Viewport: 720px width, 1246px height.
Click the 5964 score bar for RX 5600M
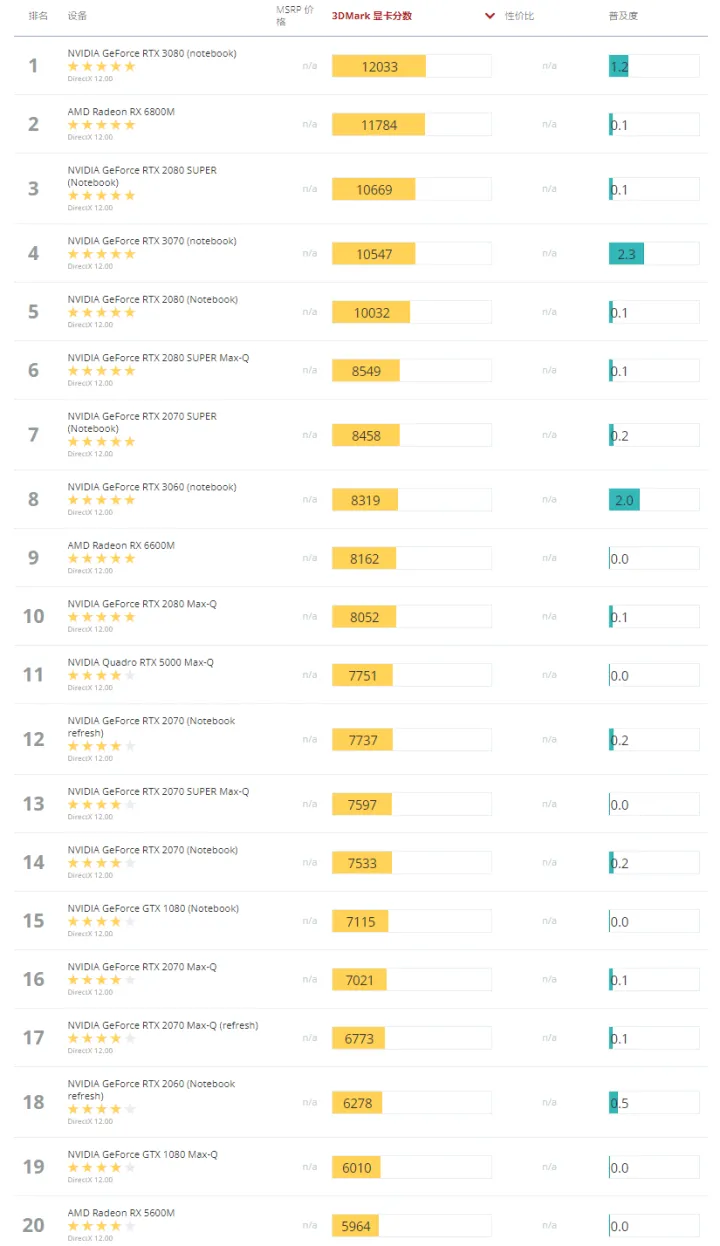pyautogui.click(x=356, y=1226)
